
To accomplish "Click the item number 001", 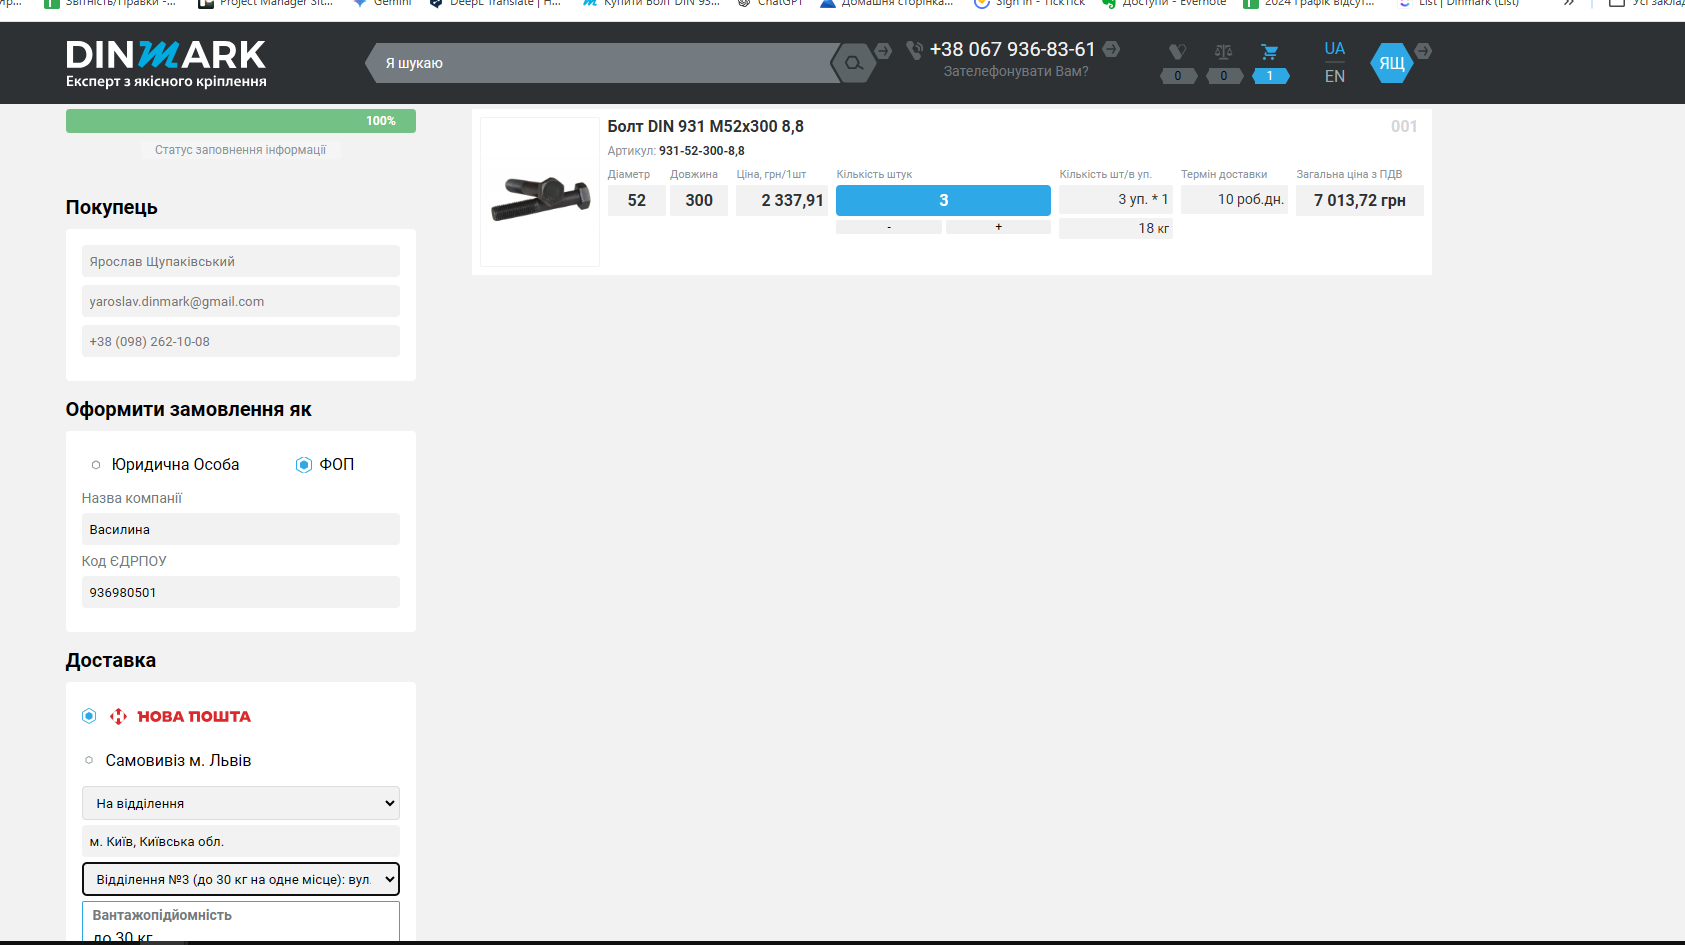I will click(x=1404, y=126).
